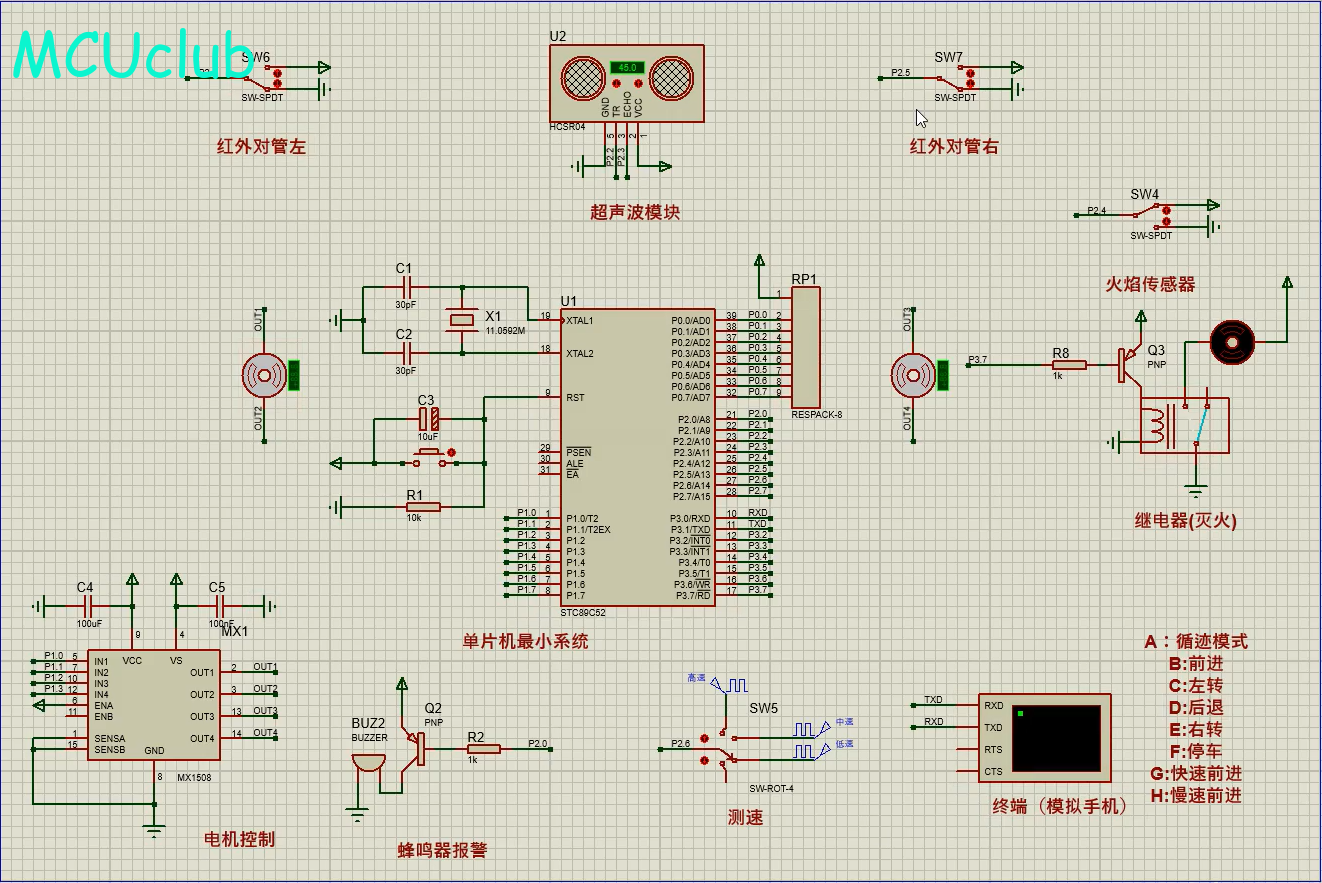Select capacitor C2

tap(405, 353)
